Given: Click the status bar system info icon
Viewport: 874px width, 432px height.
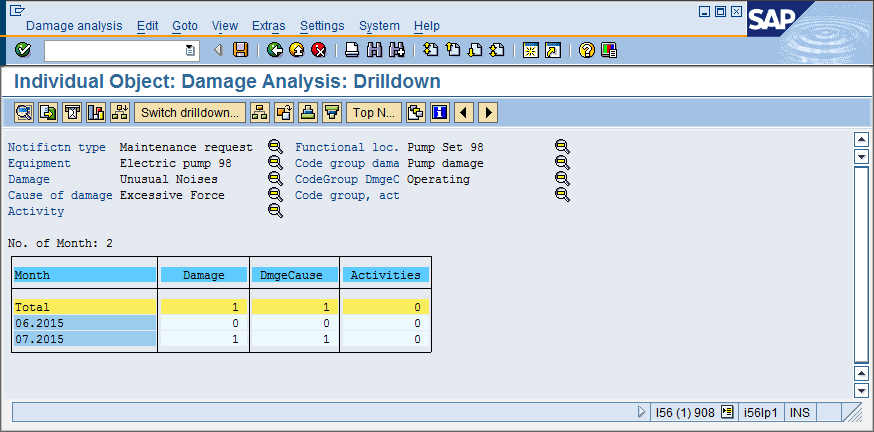Looking at the screenshot, I should point(726,412).
